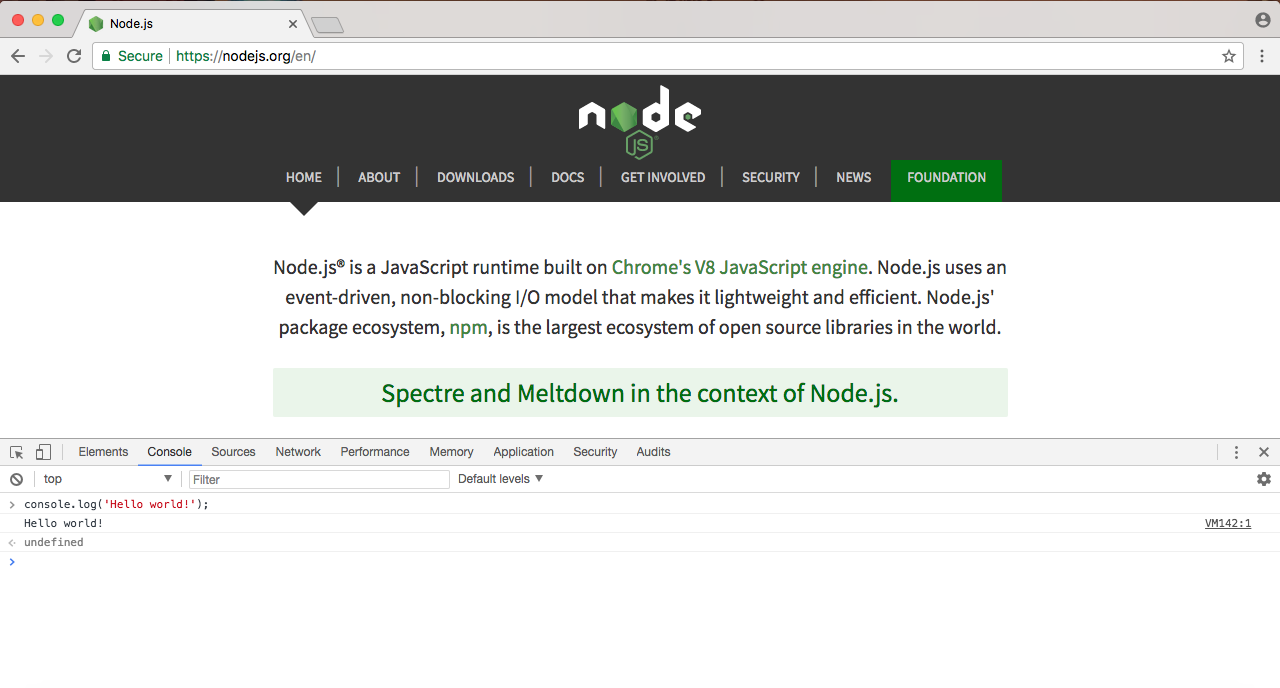Click the empty console prompt line
The image size is (1280, 688).
(x=640, y=562)
